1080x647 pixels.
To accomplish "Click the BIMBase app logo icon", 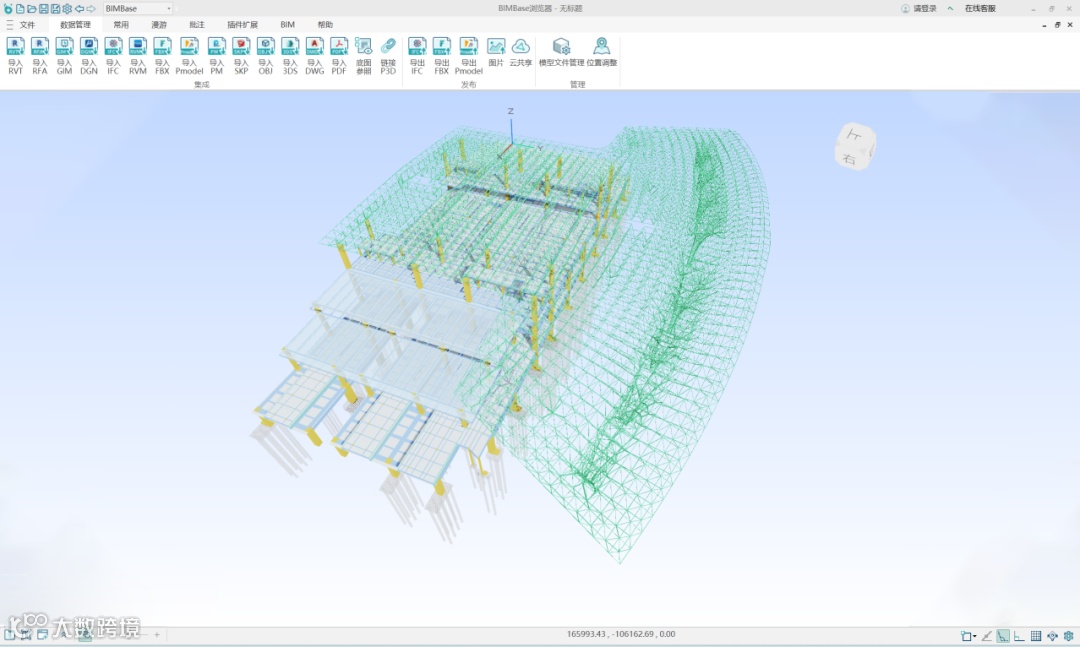I will 8,9.
